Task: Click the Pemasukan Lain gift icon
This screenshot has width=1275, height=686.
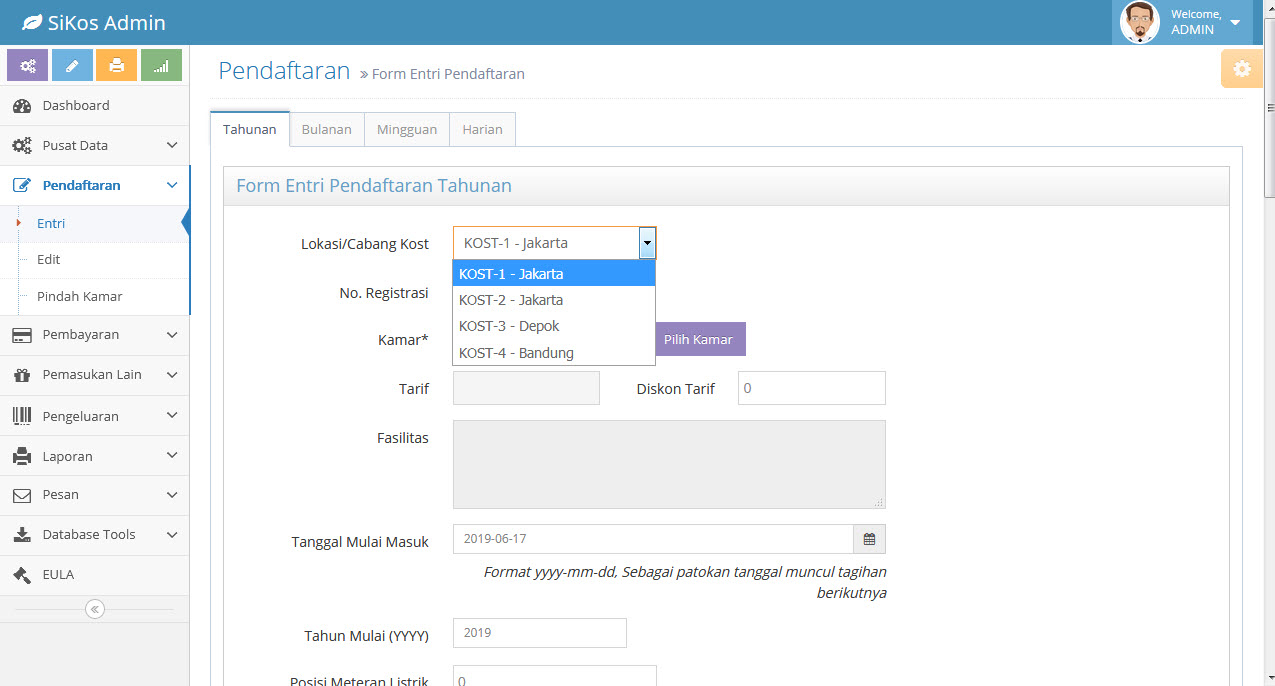Action: pos(22,375)
